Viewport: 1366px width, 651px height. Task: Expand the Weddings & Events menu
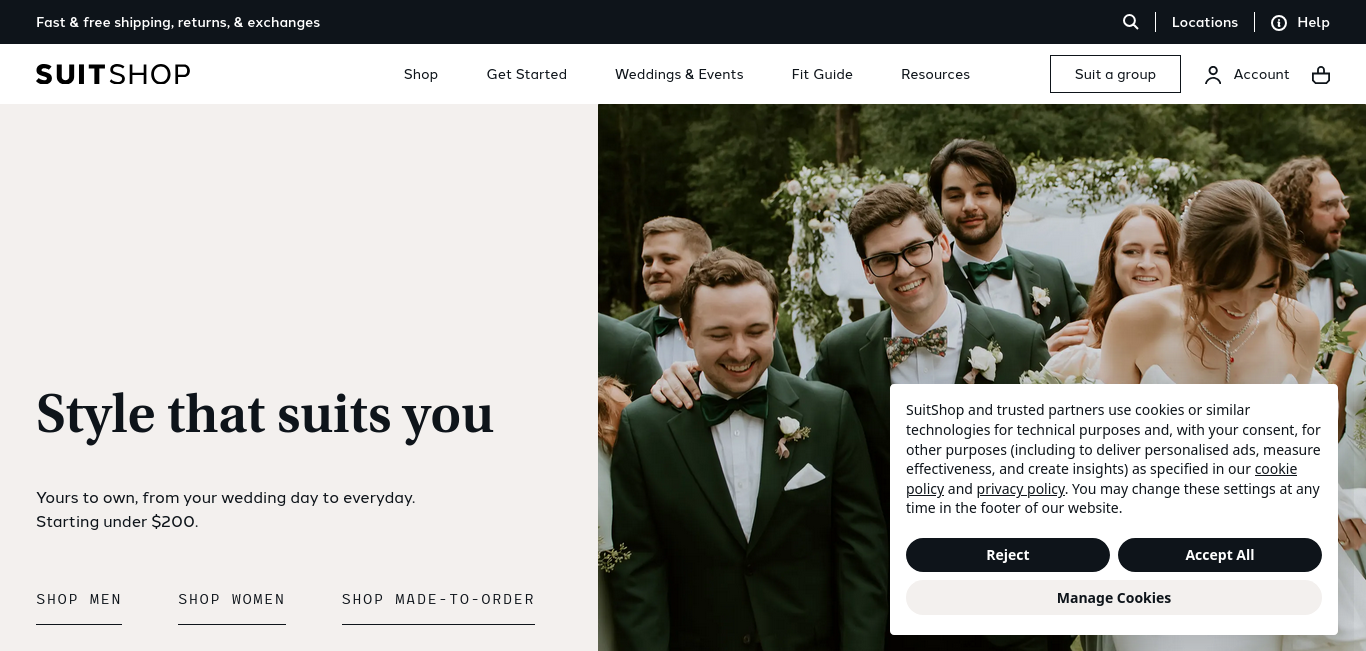coord(679,74)
